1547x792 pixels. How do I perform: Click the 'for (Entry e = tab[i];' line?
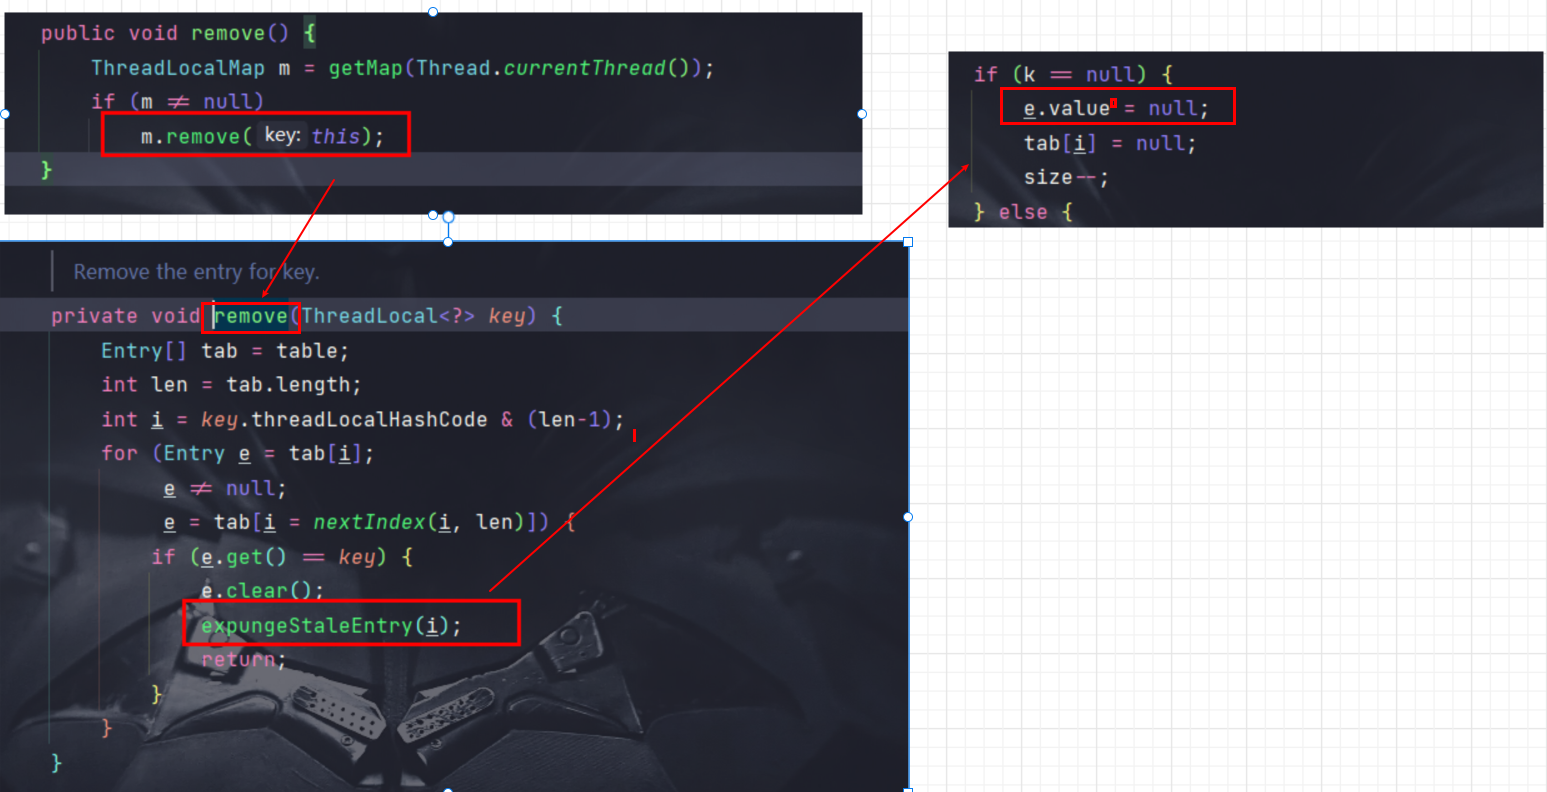238,454
